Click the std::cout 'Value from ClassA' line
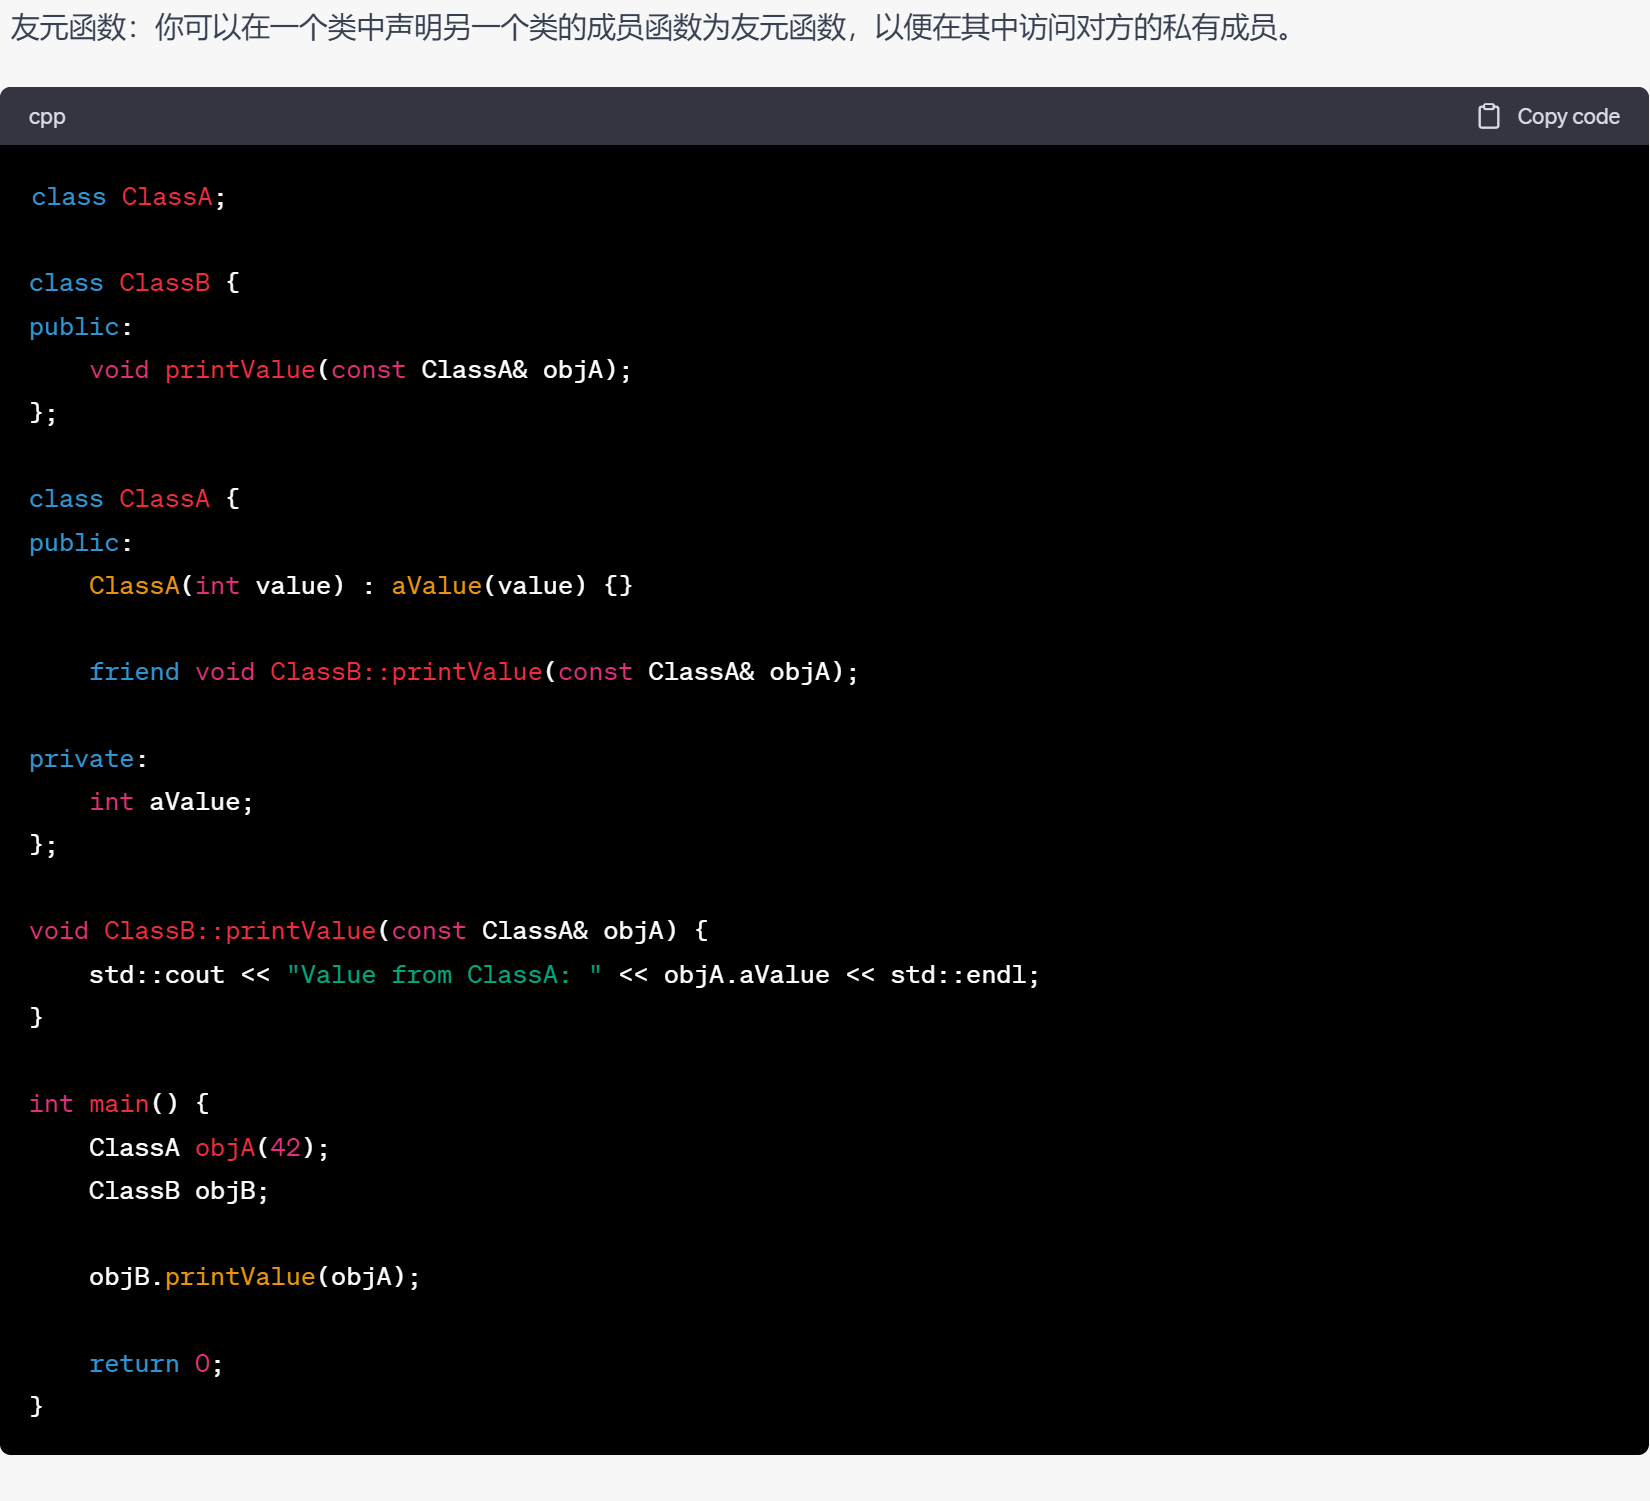1650x1501 pixels. point(565,975)
